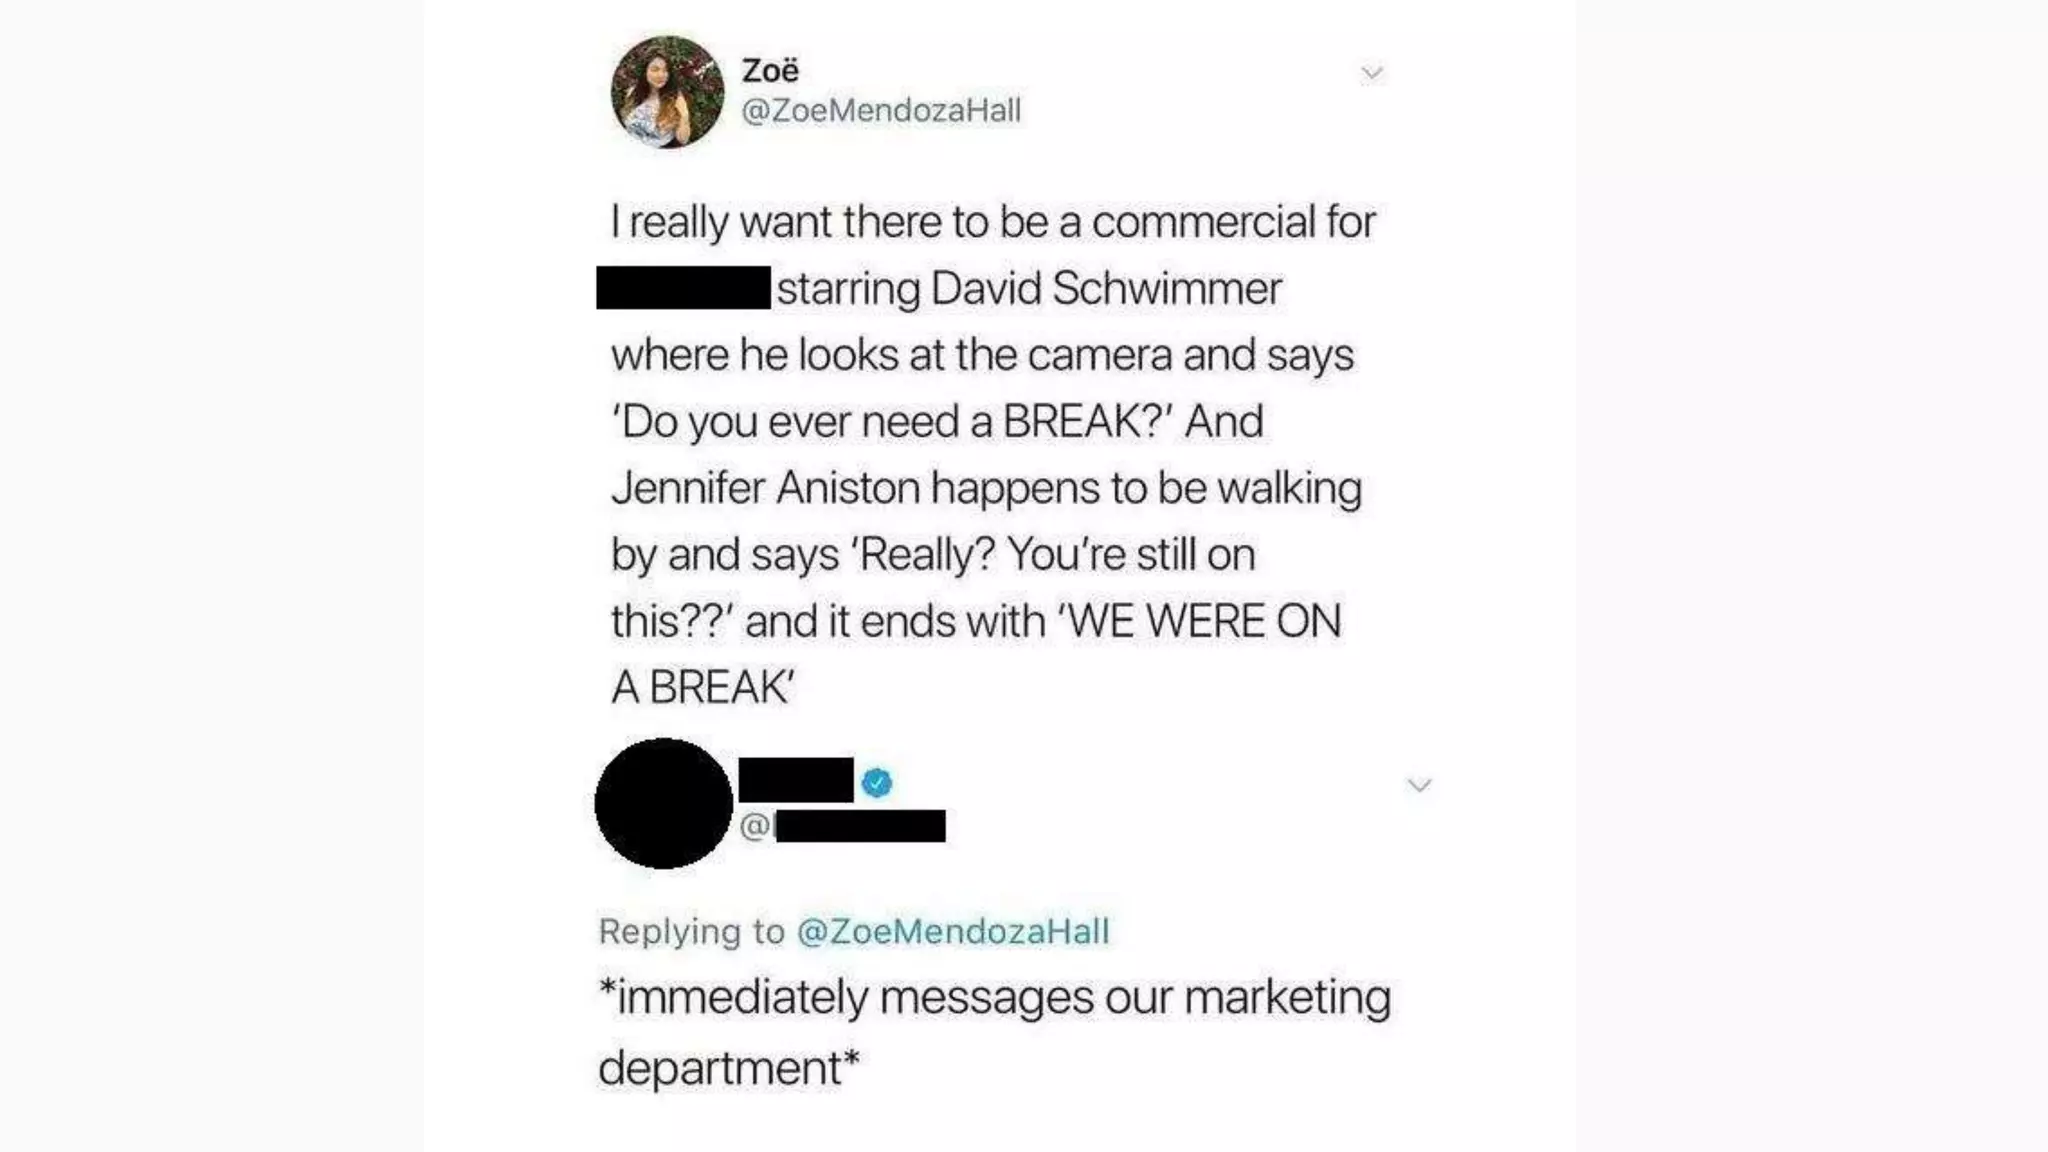
Task: Click the redacted display name beside the badge
Action: coord(796,780)
